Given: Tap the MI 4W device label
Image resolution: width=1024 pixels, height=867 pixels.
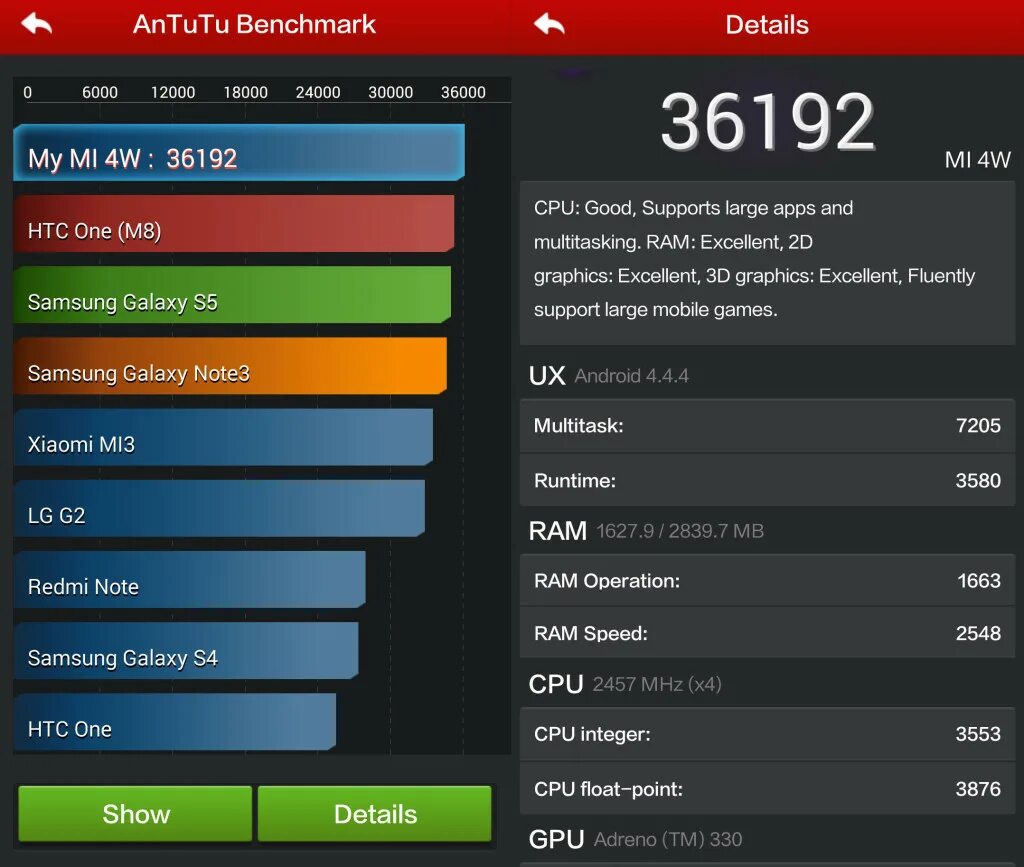Looking at the screenshot, I should pos(977,160).
